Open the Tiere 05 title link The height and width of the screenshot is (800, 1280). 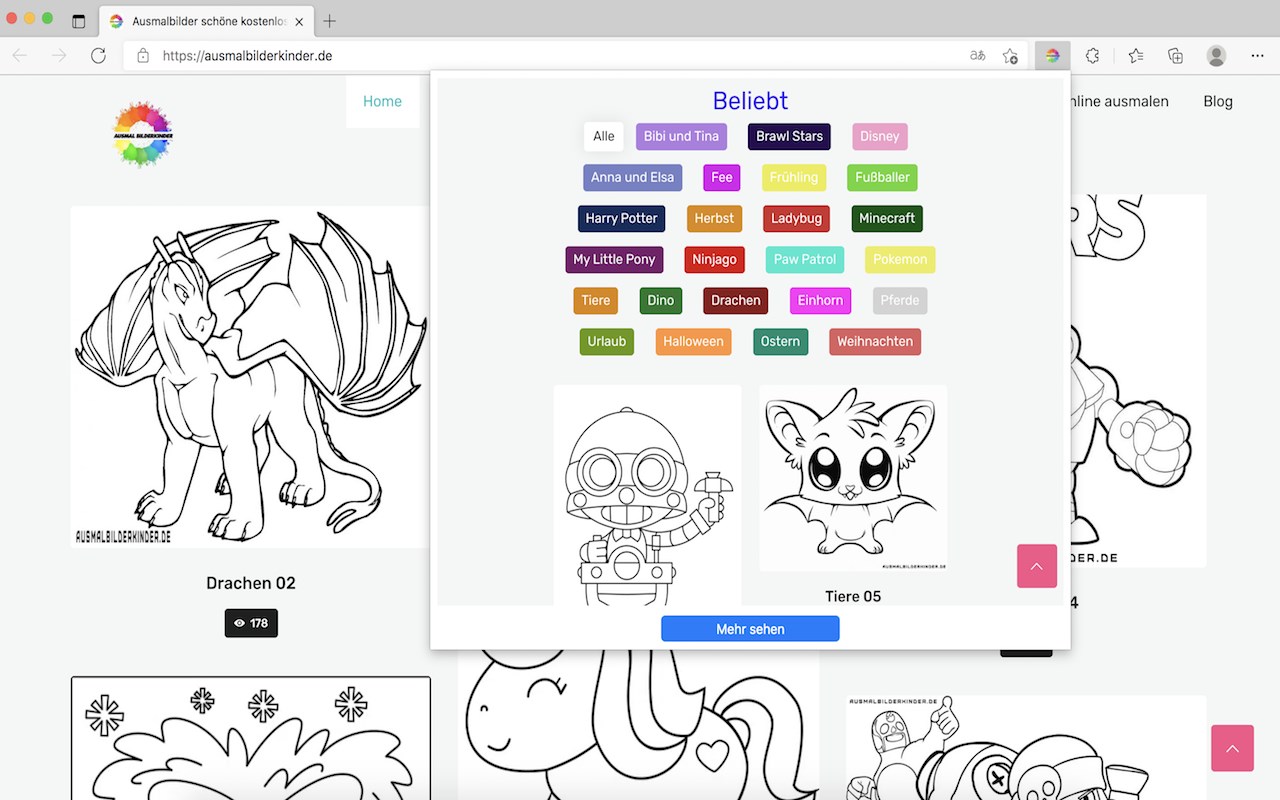(853, 596)
